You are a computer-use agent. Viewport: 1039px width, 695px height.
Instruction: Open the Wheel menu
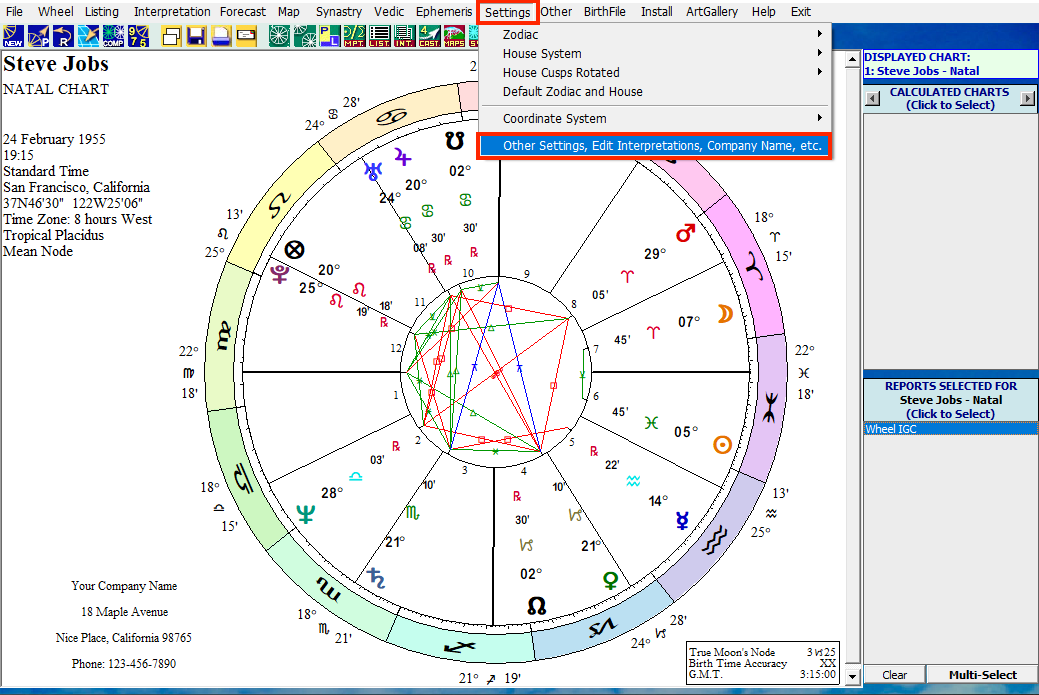[56, 12]
